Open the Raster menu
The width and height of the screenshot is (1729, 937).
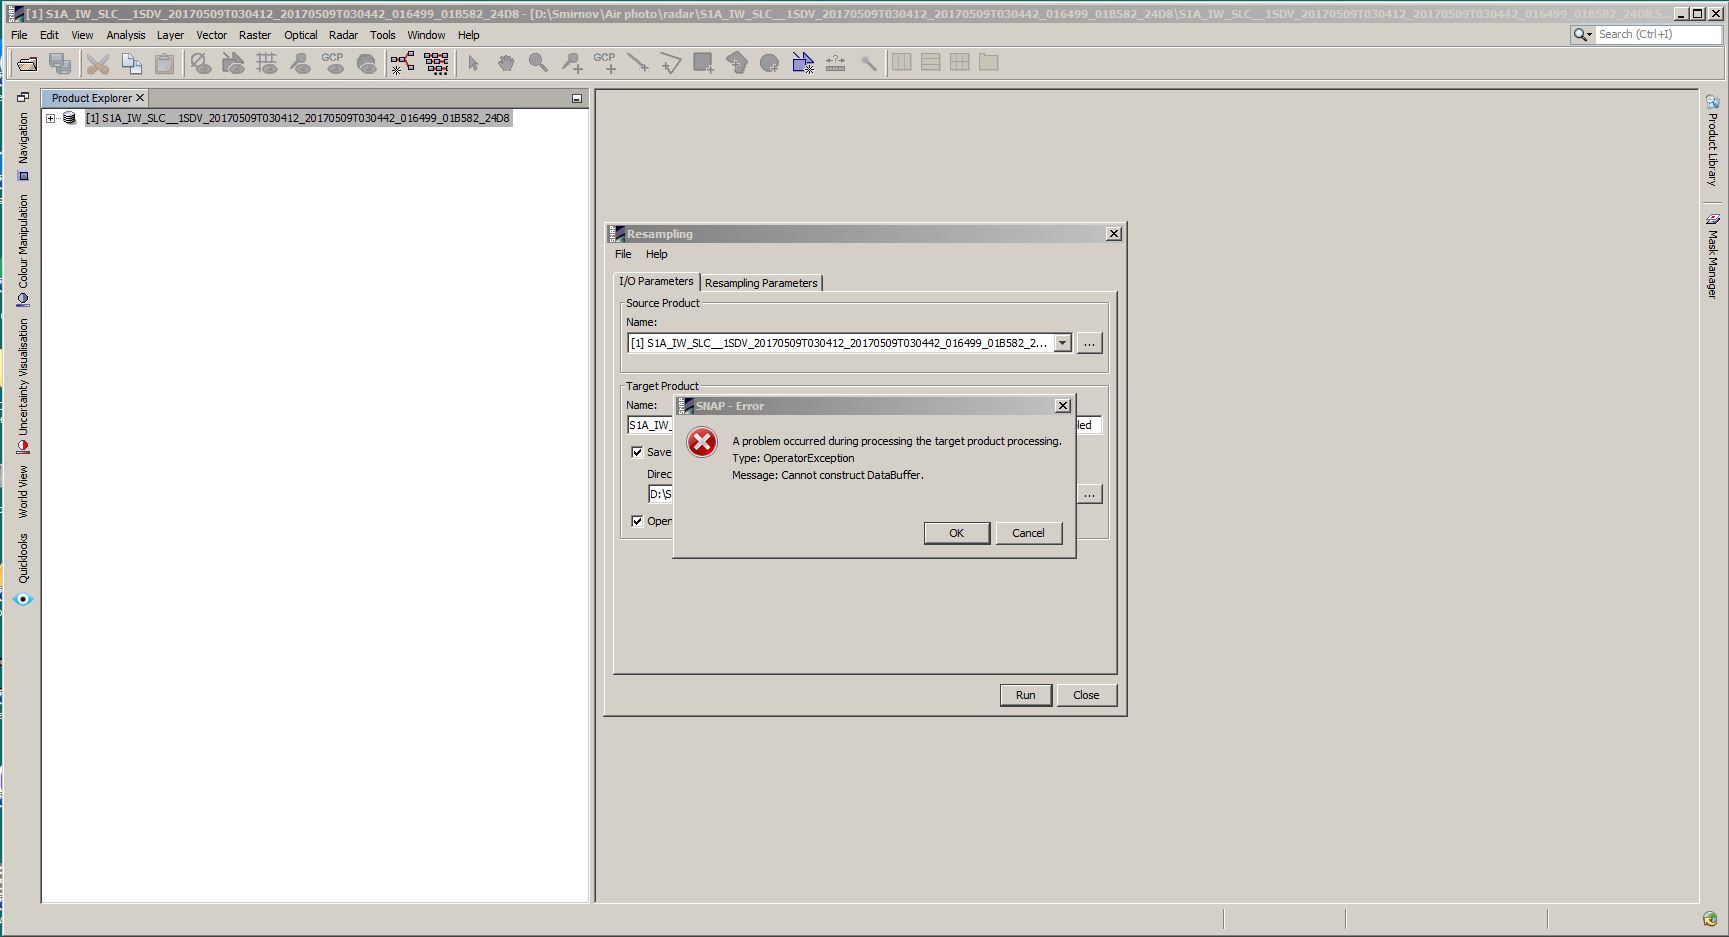click(255, 35)
